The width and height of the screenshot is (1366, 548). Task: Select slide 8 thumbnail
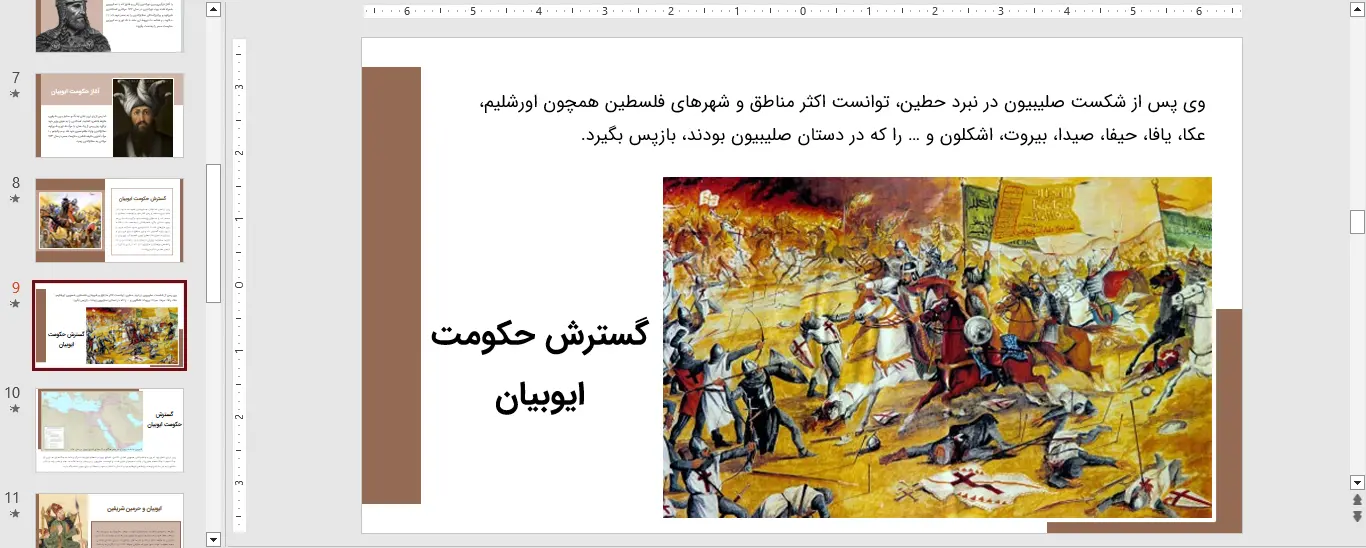point(110,220)
